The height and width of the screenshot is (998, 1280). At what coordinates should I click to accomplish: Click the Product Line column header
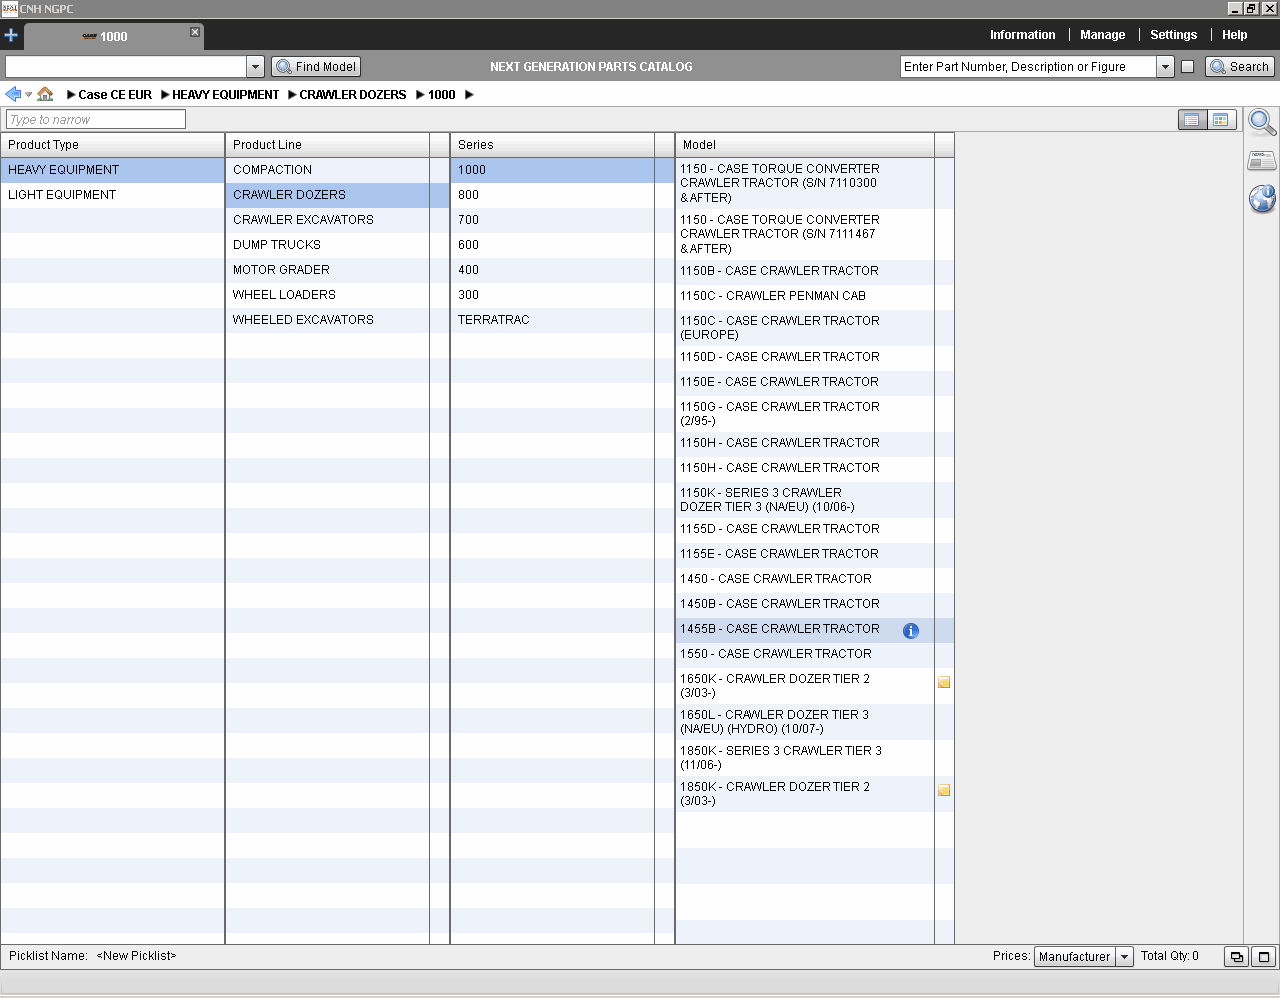point(327,145)
